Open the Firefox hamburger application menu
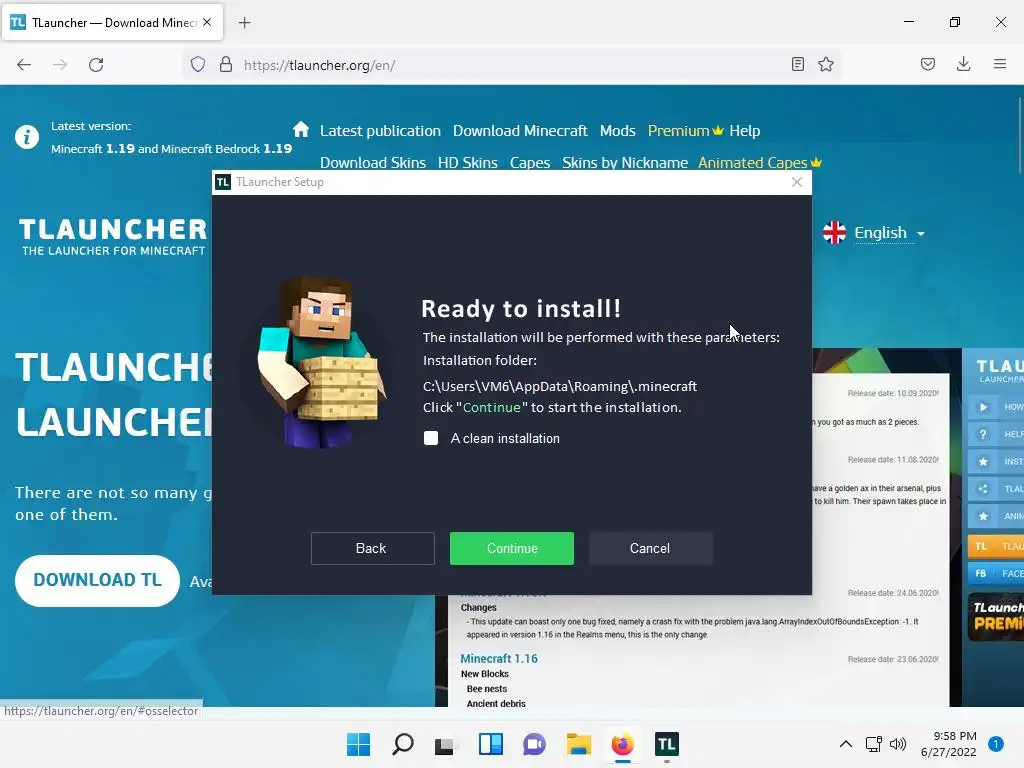Viewport: 1024px width, 768px height. point(1000,64)
